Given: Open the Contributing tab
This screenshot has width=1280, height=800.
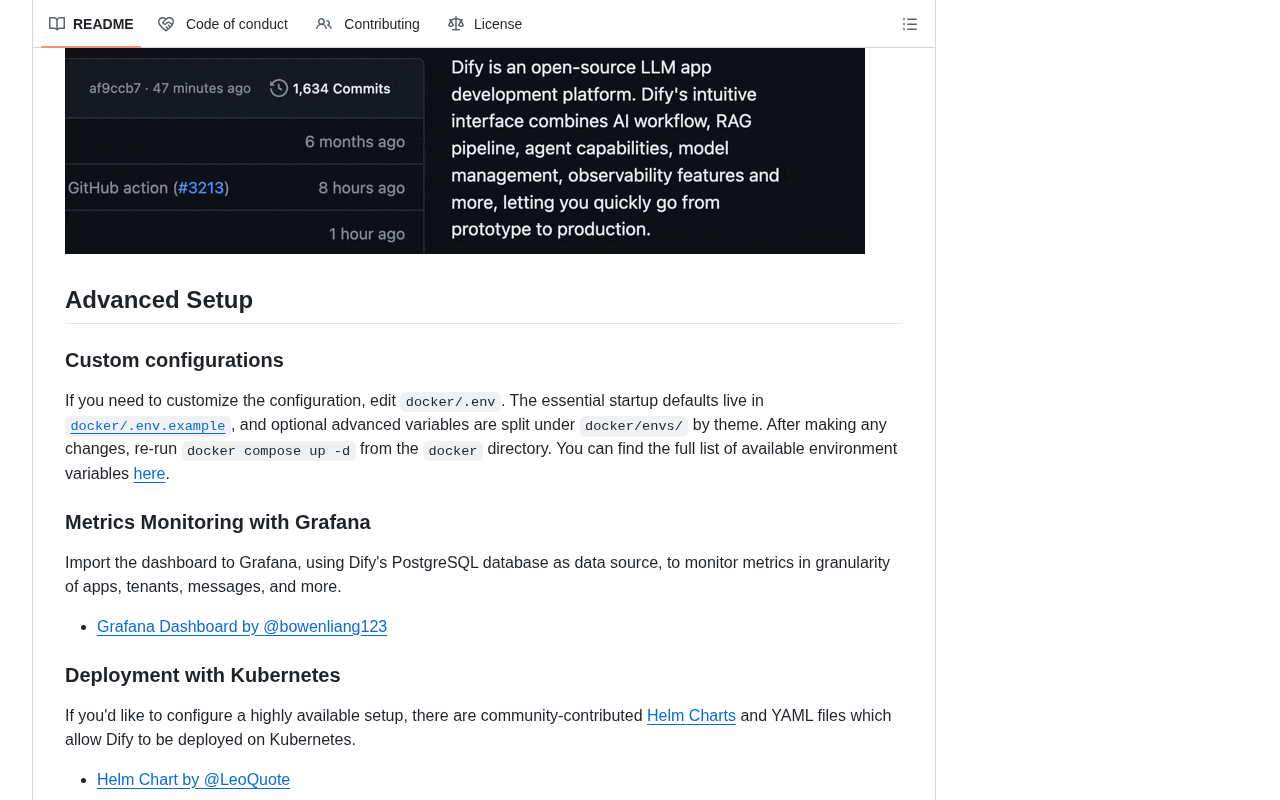Looking at the screenshot, I should 368,24.
